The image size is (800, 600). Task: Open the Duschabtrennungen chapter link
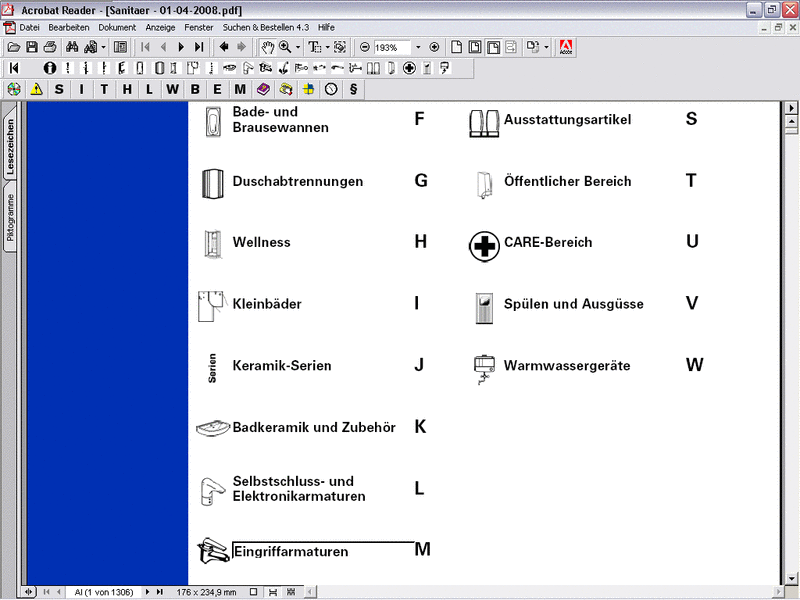(298, 182)
